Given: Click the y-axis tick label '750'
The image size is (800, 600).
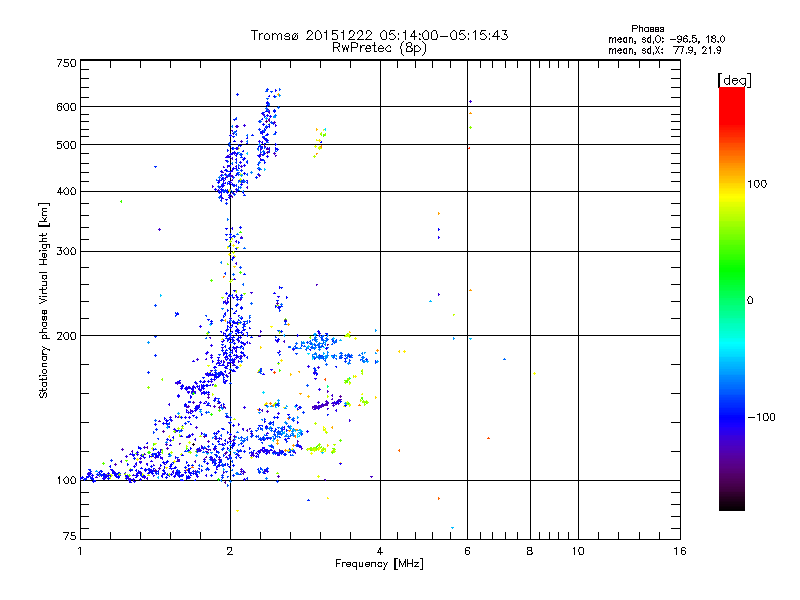Looking at the screenshot, I should pyautogui.click(x=66, y=63).
